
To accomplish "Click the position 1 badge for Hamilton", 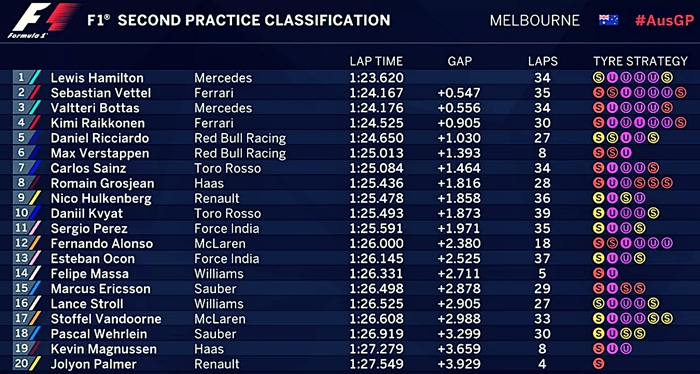I will tap(21, 78).
